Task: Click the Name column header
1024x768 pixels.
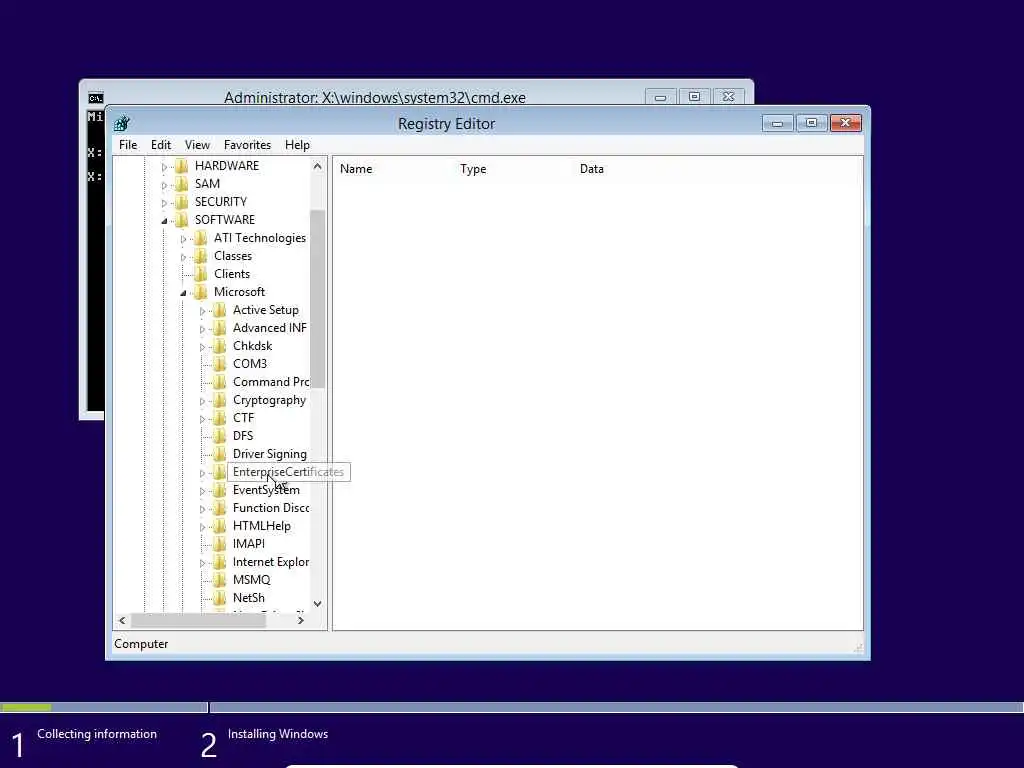Action: pos(356,168)
